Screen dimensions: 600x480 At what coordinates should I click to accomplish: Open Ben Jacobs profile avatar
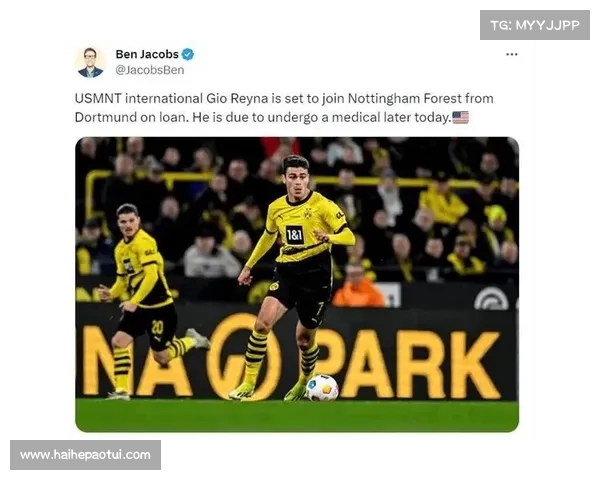click(91, 62)
